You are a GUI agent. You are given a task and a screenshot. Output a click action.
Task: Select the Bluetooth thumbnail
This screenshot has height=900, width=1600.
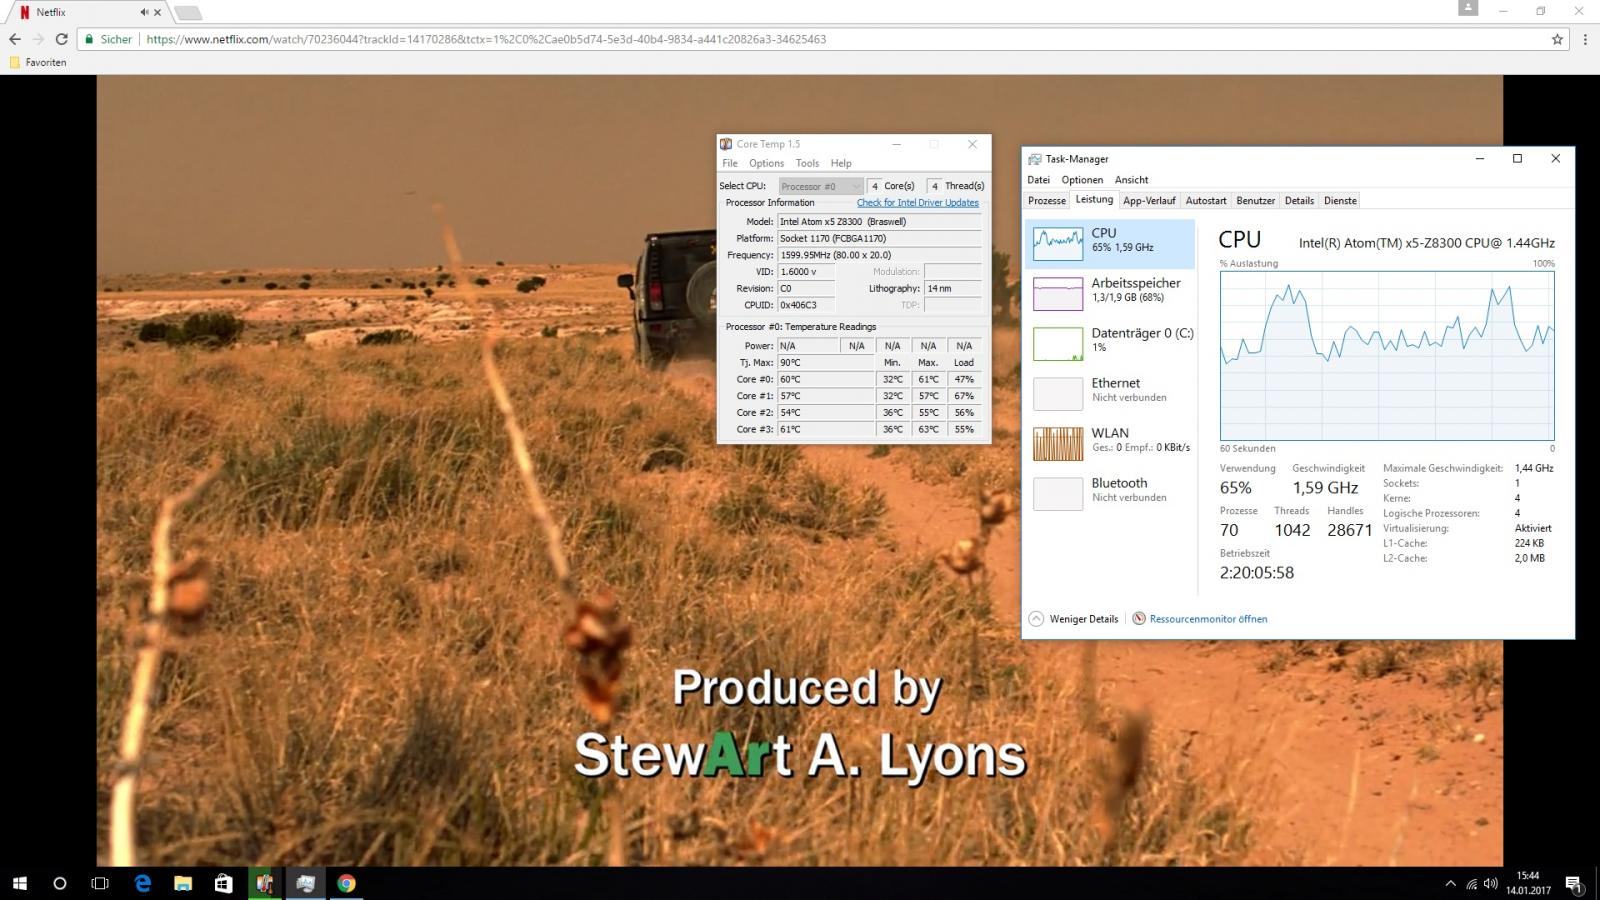click(1058, 494)
